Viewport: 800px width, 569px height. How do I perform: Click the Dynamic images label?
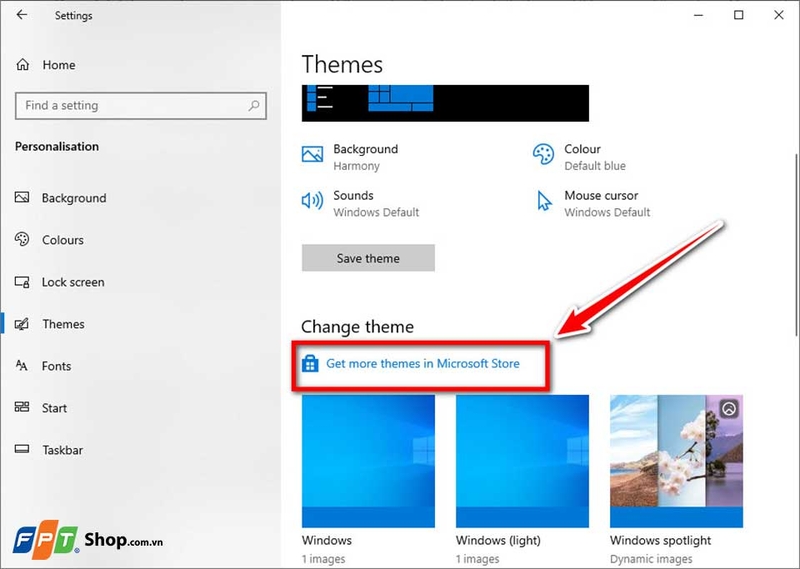tap(651, 559)
